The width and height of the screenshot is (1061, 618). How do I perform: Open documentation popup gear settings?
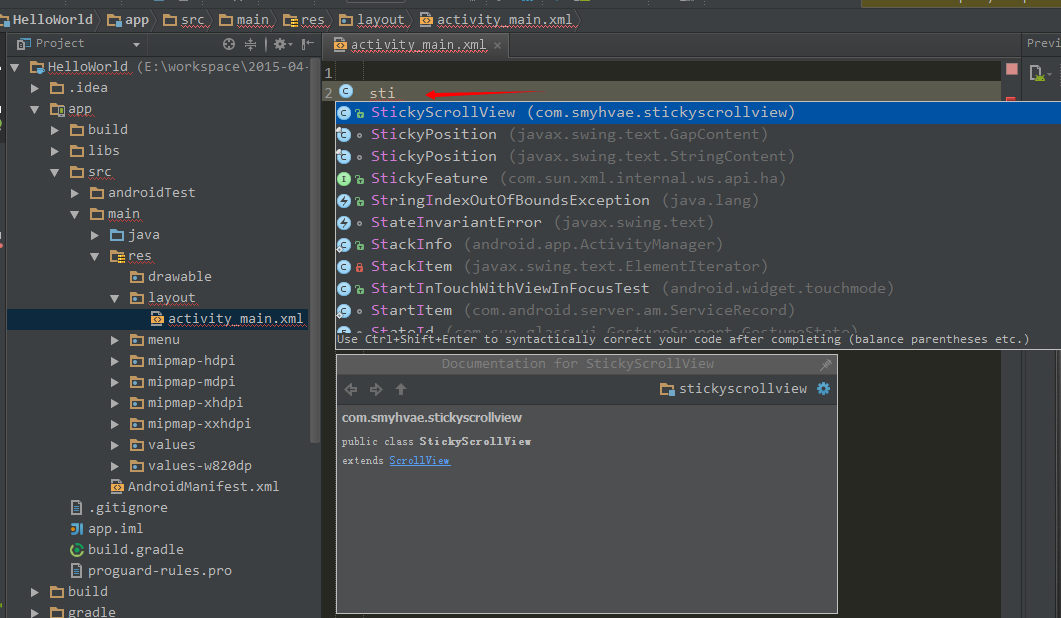(x=823, y=389)
